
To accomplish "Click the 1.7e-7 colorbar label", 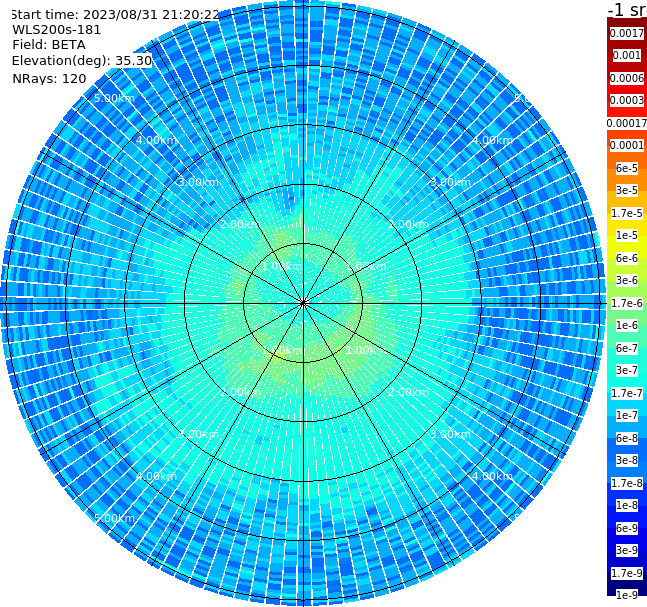I will 627,393.
